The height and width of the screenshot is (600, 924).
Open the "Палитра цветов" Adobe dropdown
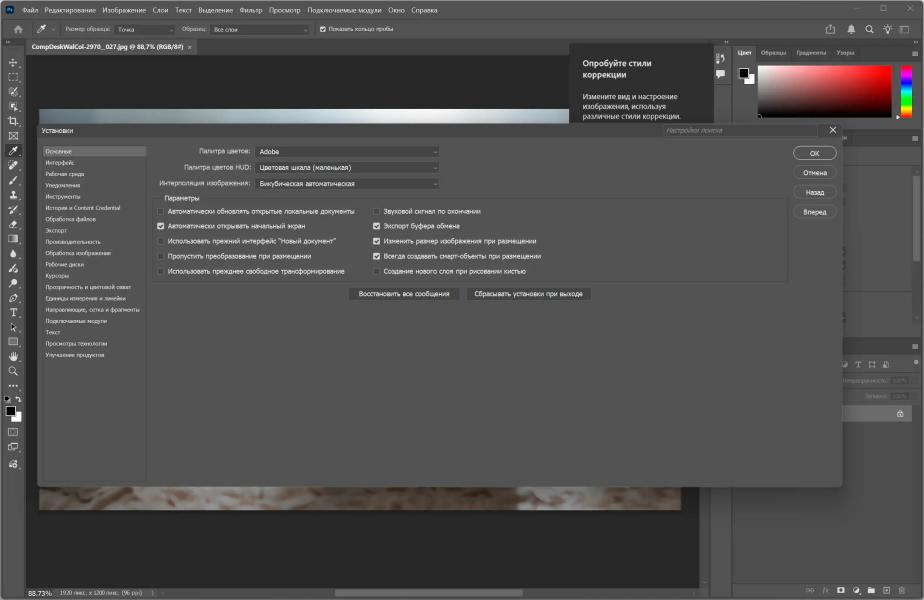click(x=347, y=151)
